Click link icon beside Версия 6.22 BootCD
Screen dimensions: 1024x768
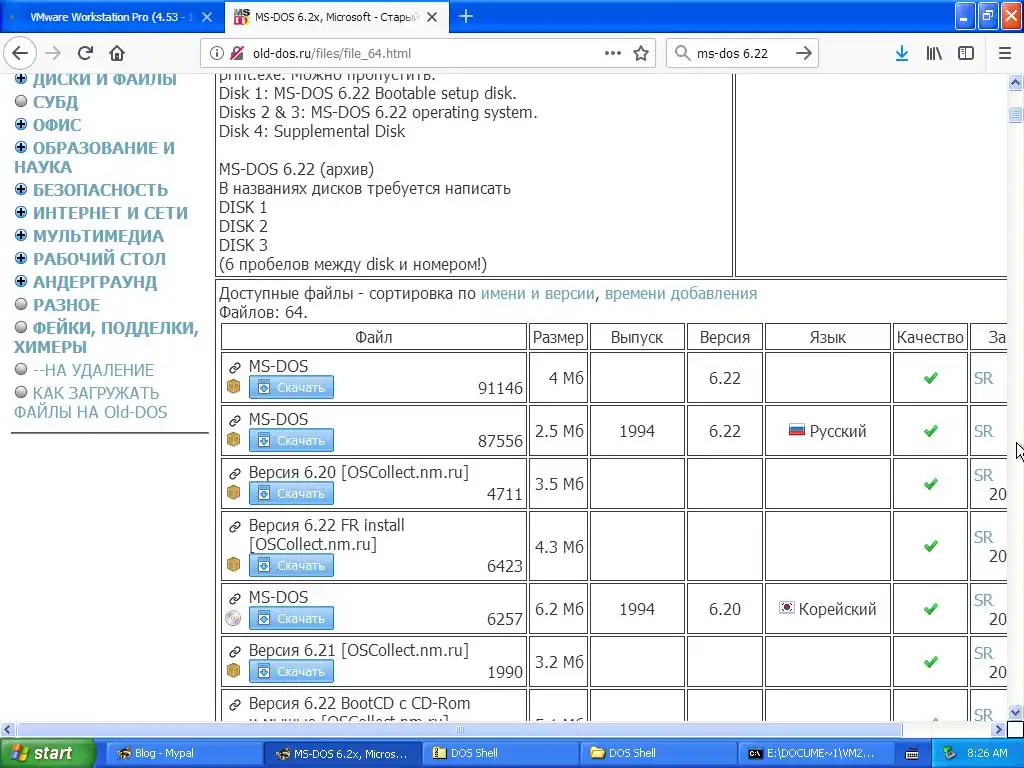234,705
